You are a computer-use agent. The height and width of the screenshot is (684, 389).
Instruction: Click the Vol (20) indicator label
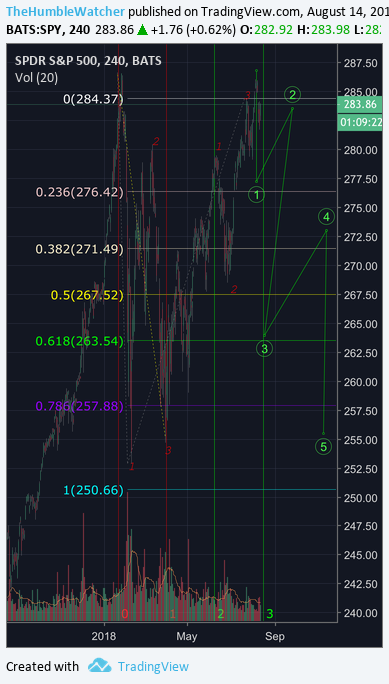[x=36, y=78]
